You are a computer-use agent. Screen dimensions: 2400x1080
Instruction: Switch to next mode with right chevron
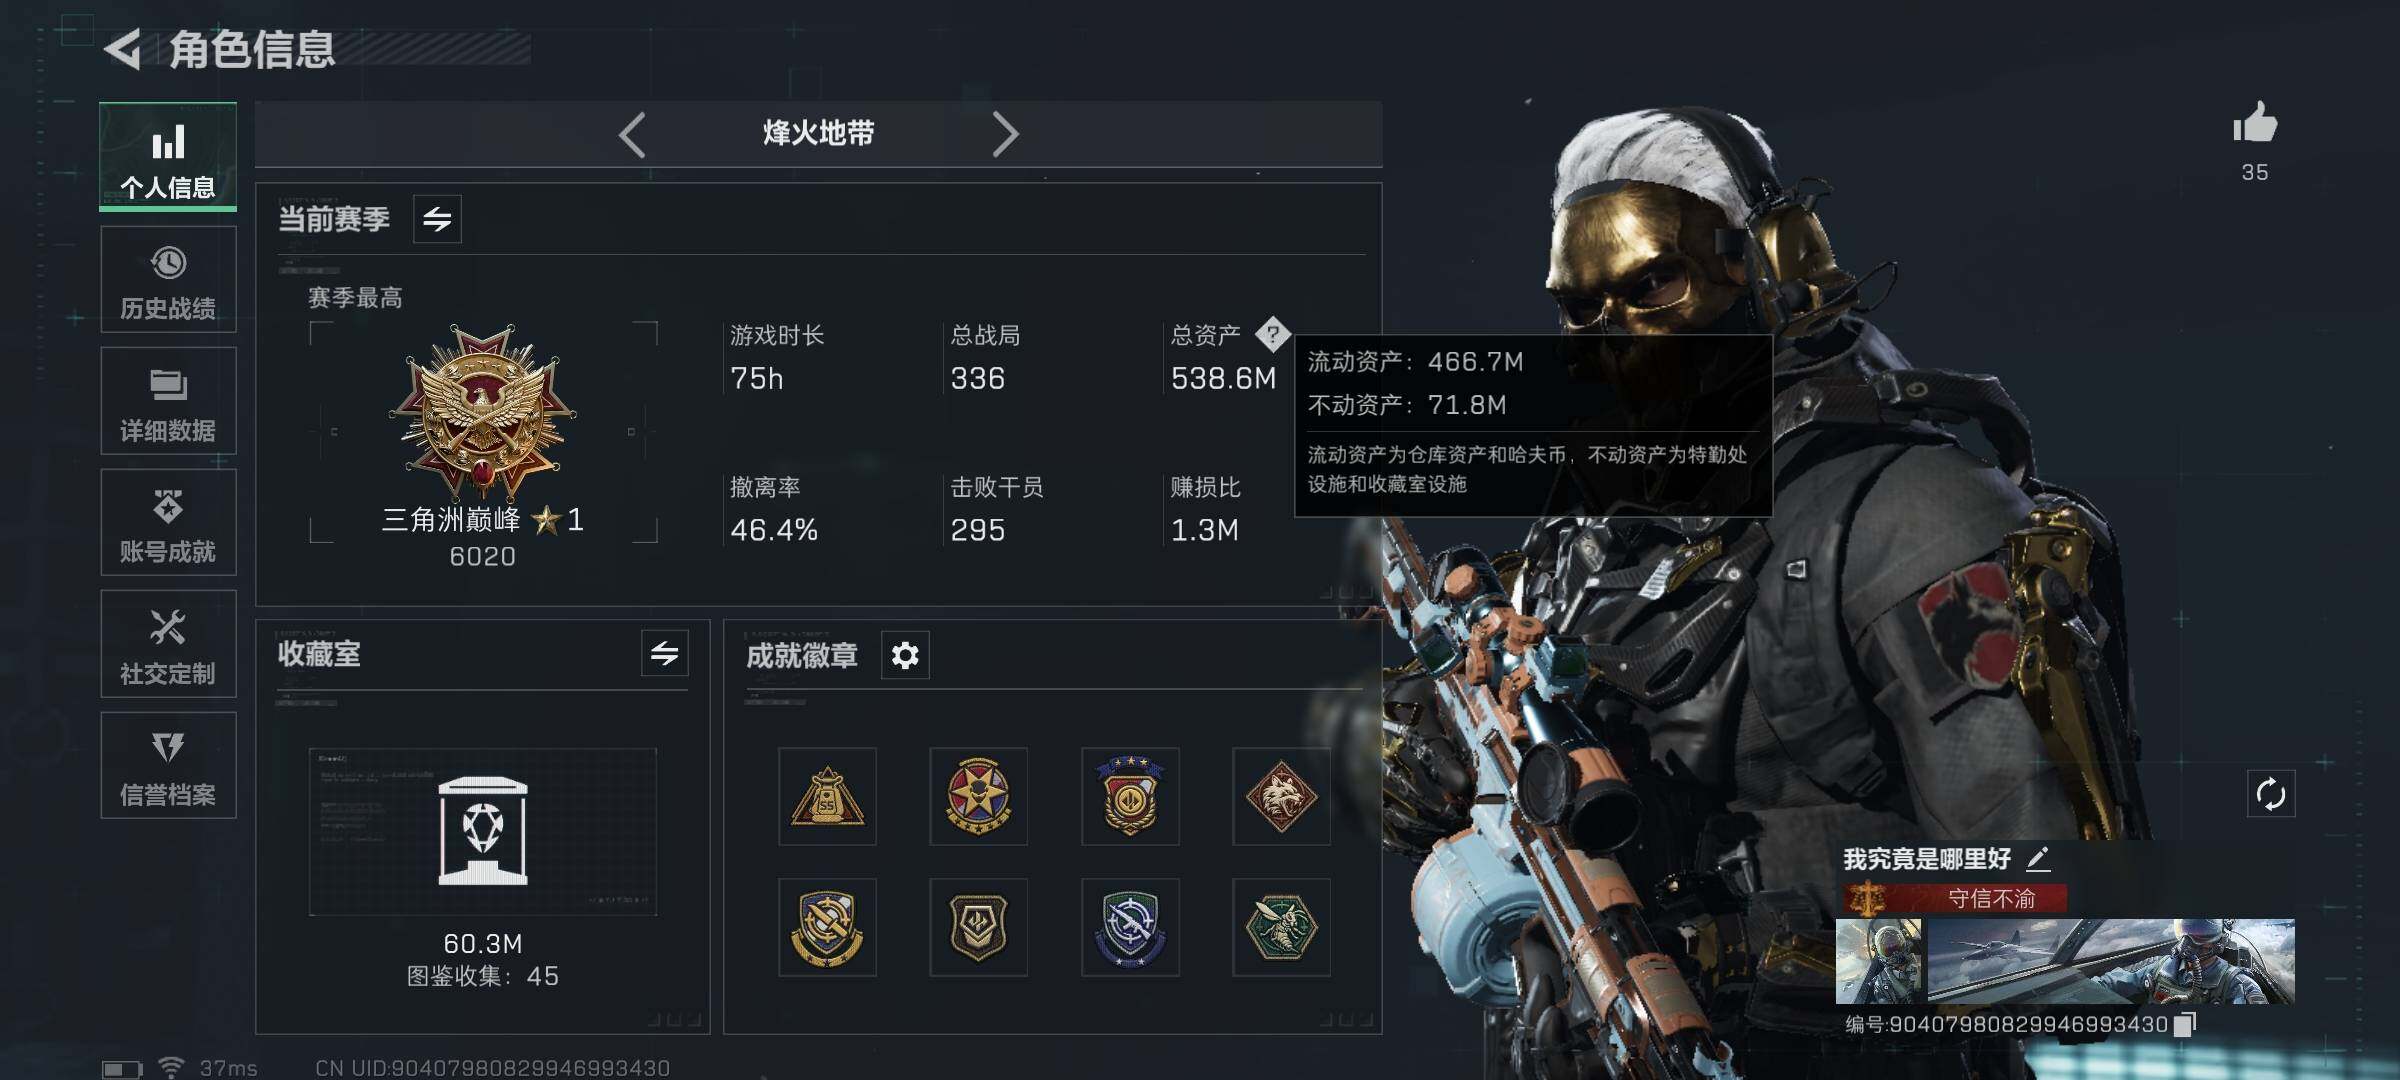[1005, 134]
